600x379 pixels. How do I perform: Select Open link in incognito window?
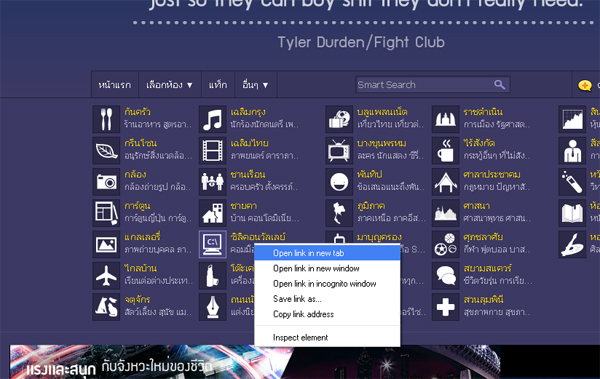click(x=327, y=284)
